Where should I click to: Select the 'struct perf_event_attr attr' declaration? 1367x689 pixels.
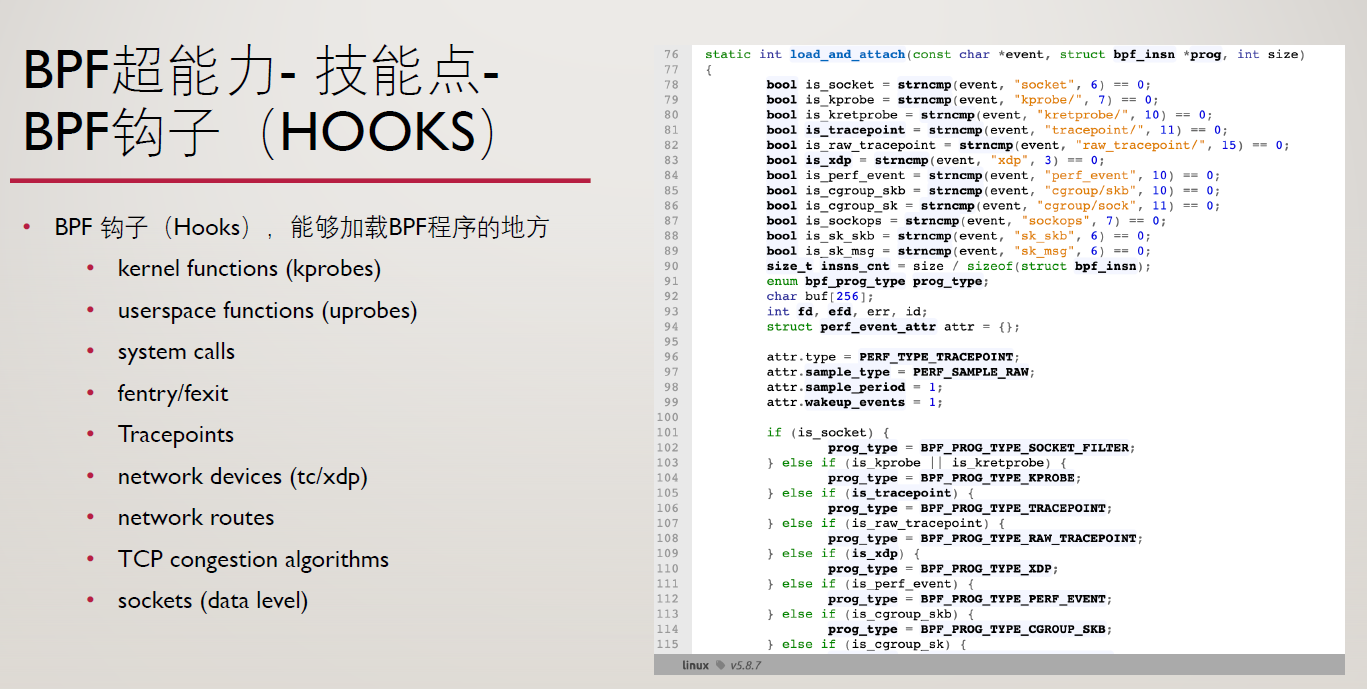[x=893, y=327]
